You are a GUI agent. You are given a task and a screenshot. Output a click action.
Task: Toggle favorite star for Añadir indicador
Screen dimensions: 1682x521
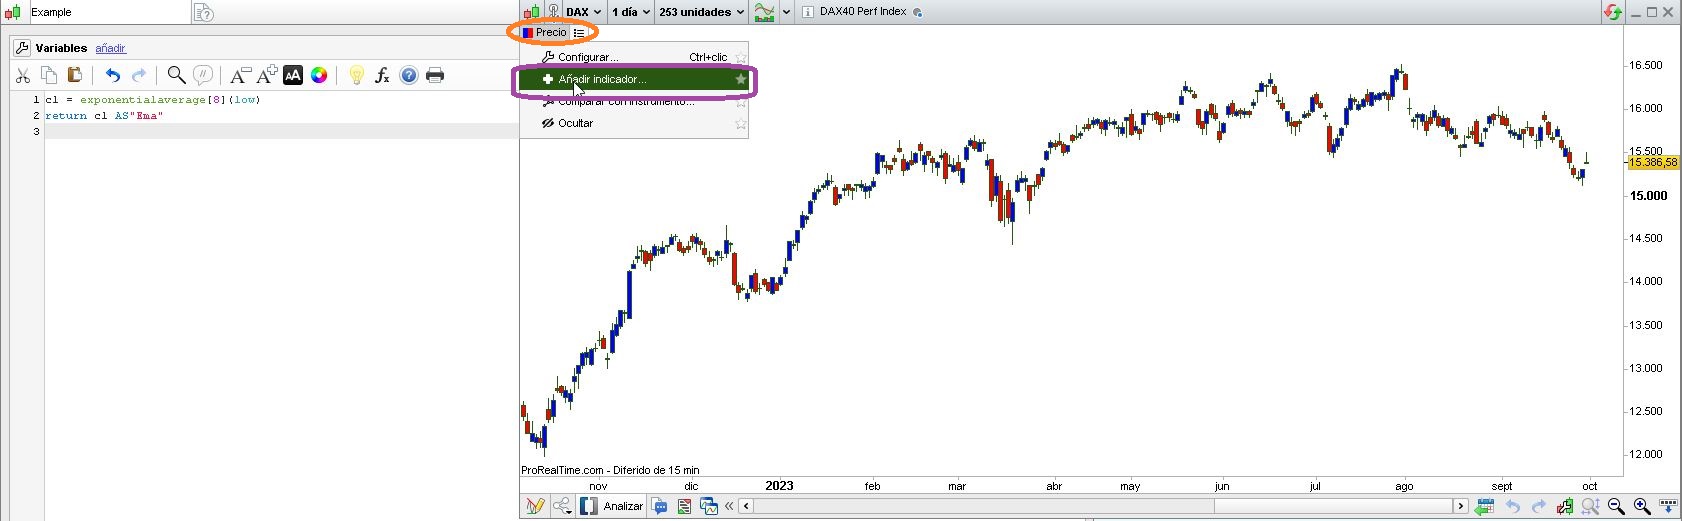pyautogui.click(x=740, y=79)
